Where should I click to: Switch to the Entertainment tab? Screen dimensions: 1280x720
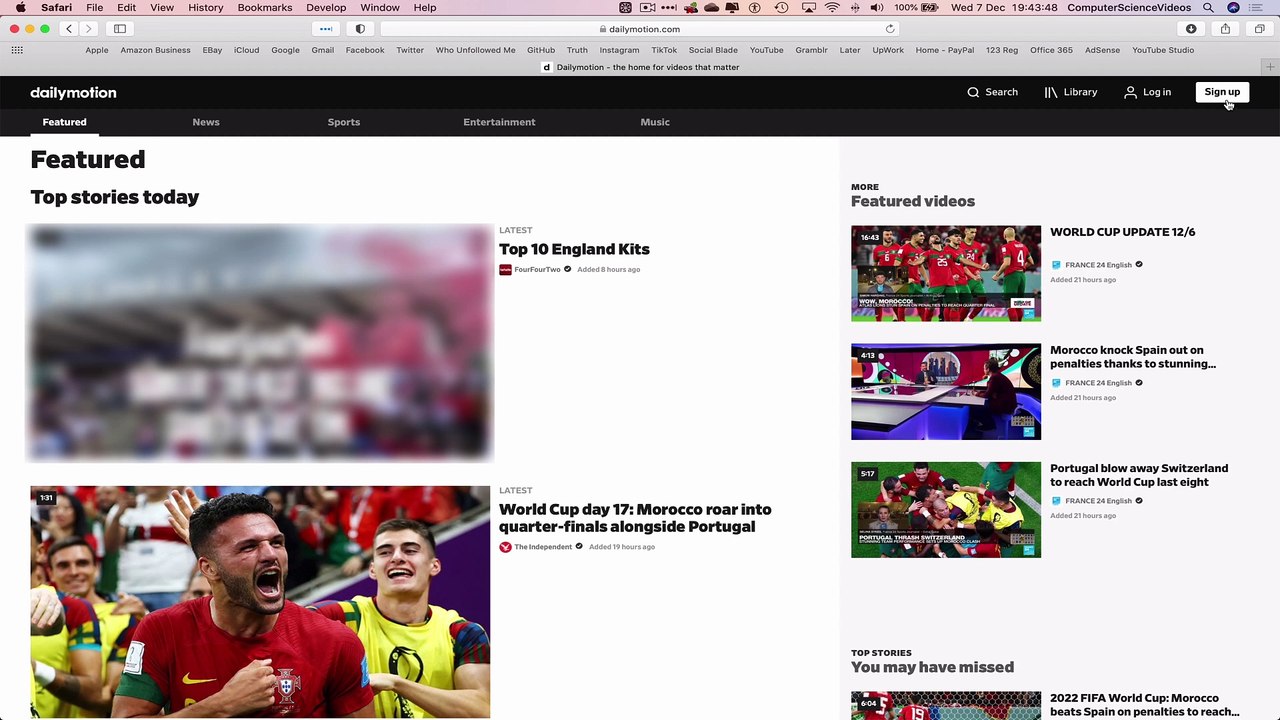[x=499, y=122]
